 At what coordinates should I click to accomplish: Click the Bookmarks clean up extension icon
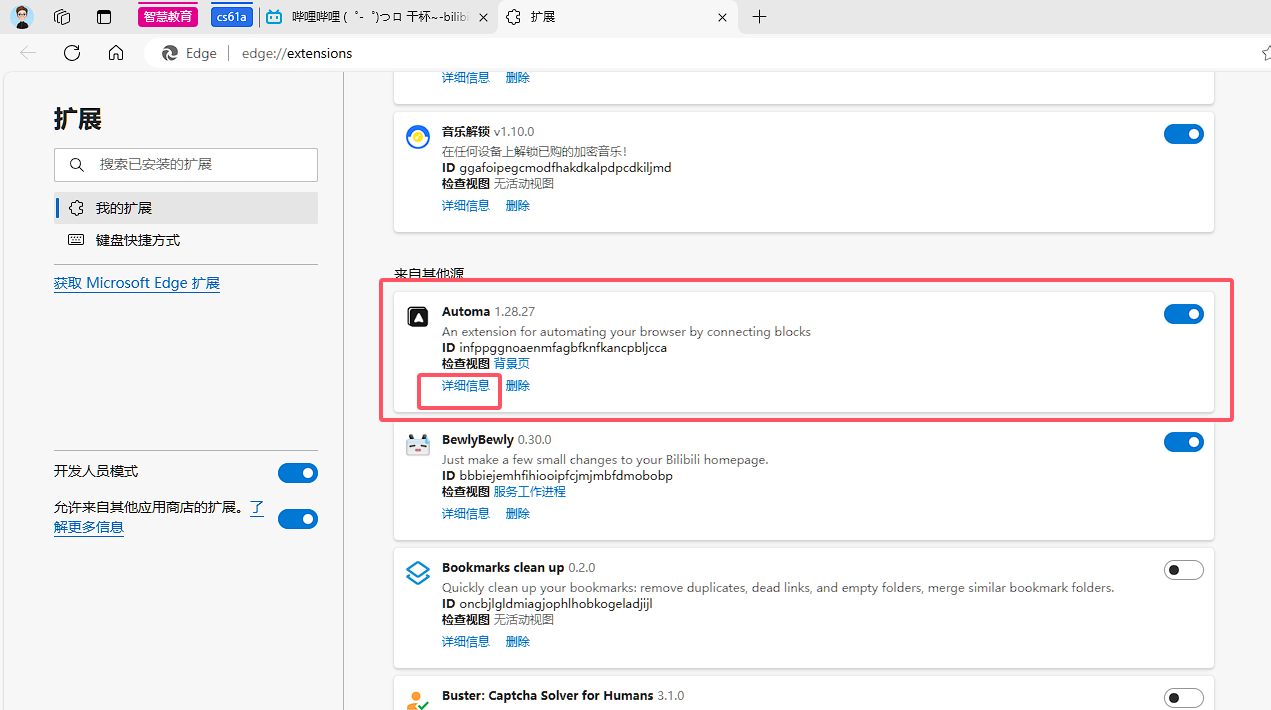tap(418, 573)
